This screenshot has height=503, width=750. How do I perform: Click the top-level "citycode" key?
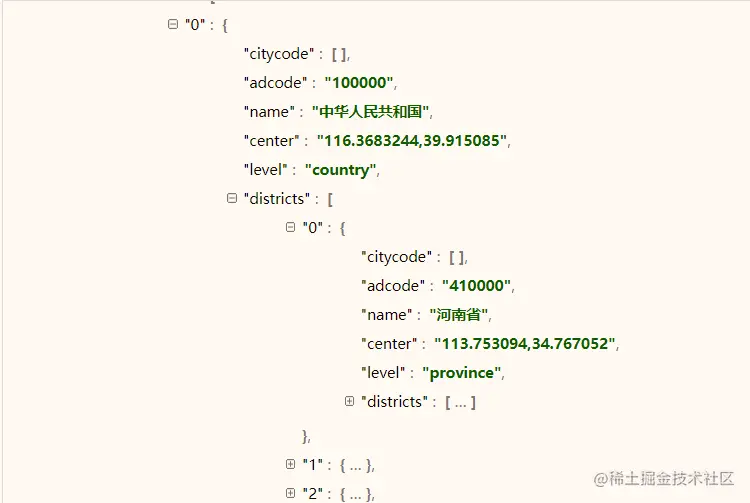[x=278, y=53]
